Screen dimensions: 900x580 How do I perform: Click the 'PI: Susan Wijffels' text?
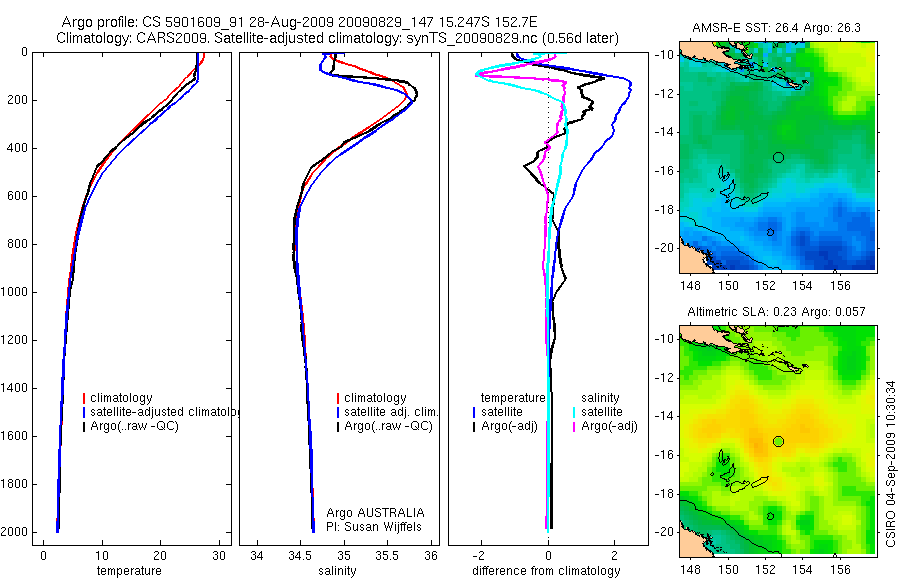click(x=374, y=527)
